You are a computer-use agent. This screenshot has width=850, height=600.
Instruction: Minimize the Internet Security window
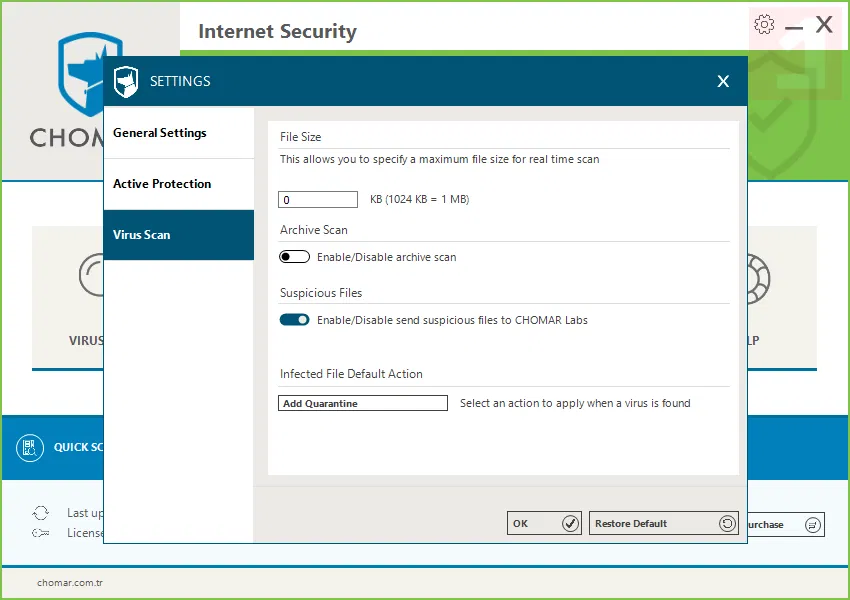(x=795, y=27)
